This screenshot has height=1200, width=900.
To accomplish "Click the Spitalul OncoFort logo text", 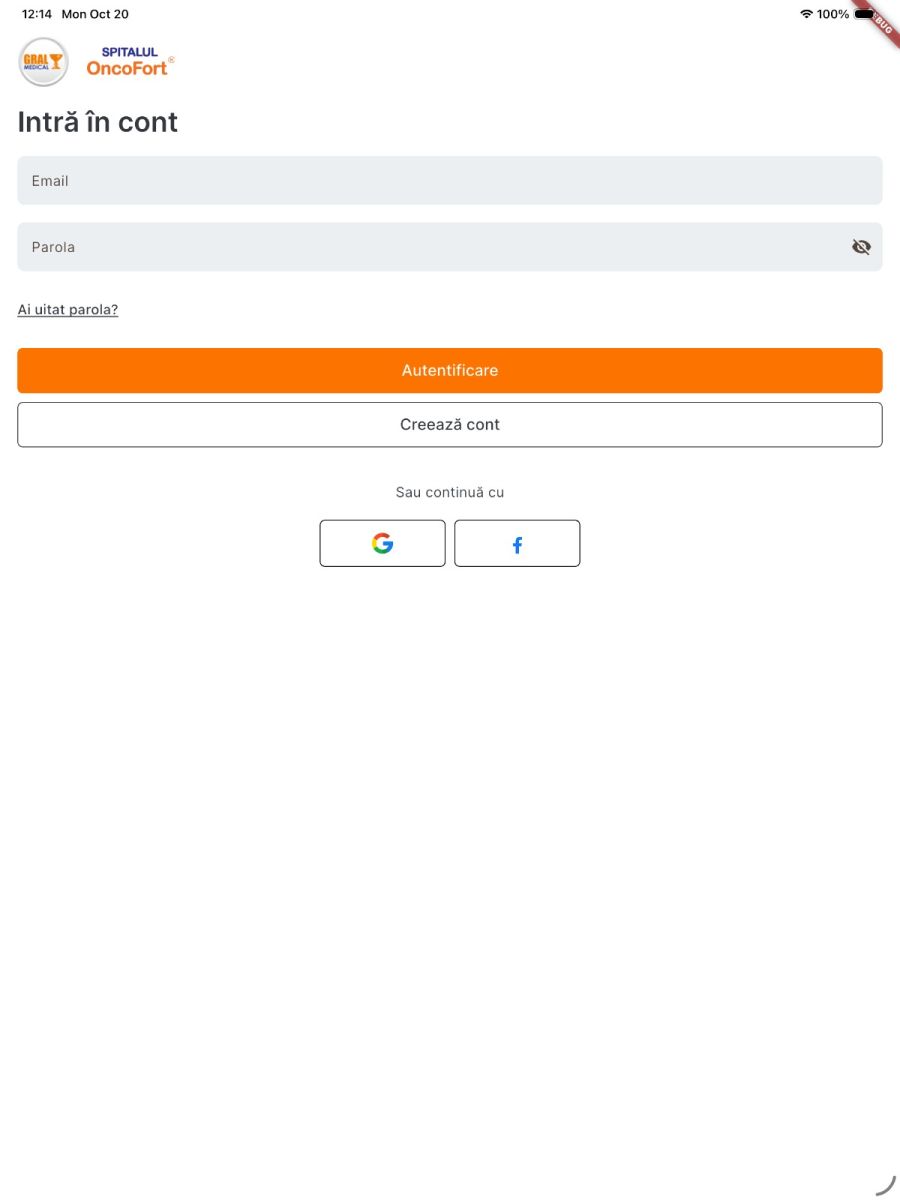I will click(x=128, y=62).
